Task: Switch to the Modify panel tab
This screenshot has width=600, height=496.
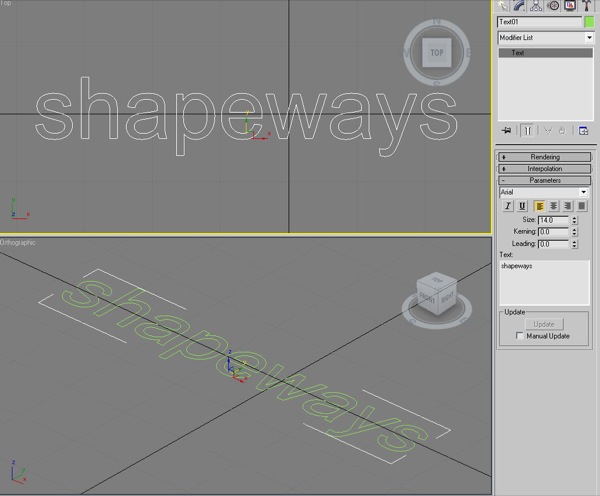Action: pos(520,6)
